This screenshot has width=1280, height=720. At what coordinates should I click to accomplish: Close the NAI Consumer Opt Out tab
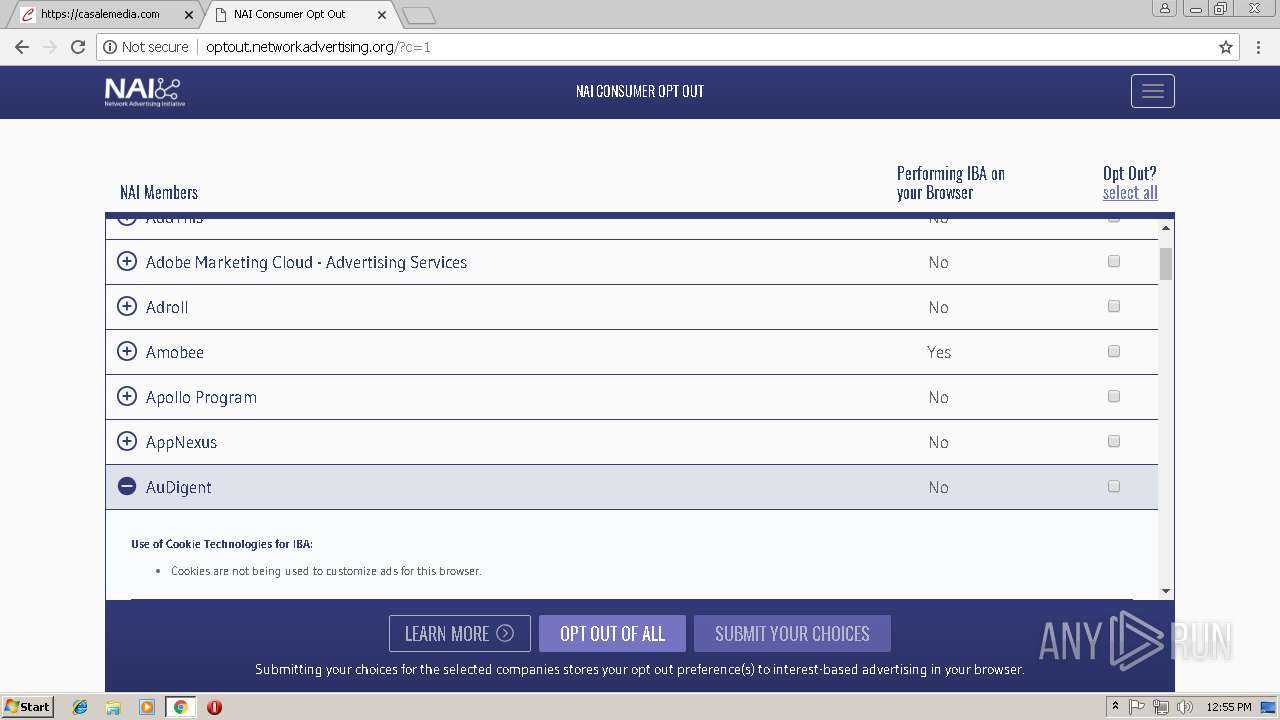tap(382, 15)
